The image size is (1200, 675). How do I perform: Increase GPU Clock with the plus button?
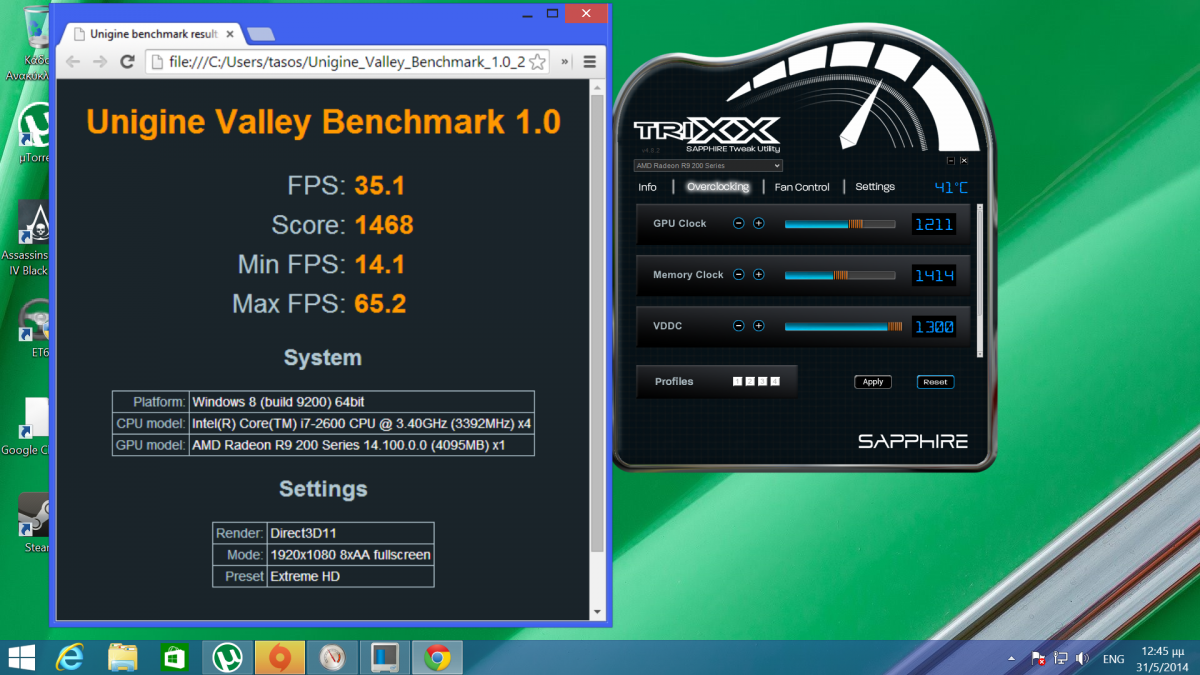tap(759, 223)
